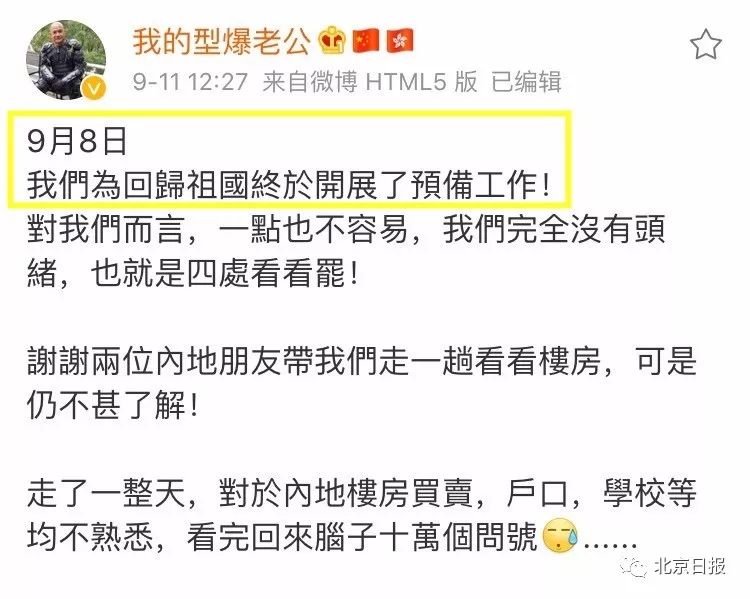Click the post timestamp 9-11 12:27
Viewport: 750px width, 599px height.
click(x=190, y=81)
